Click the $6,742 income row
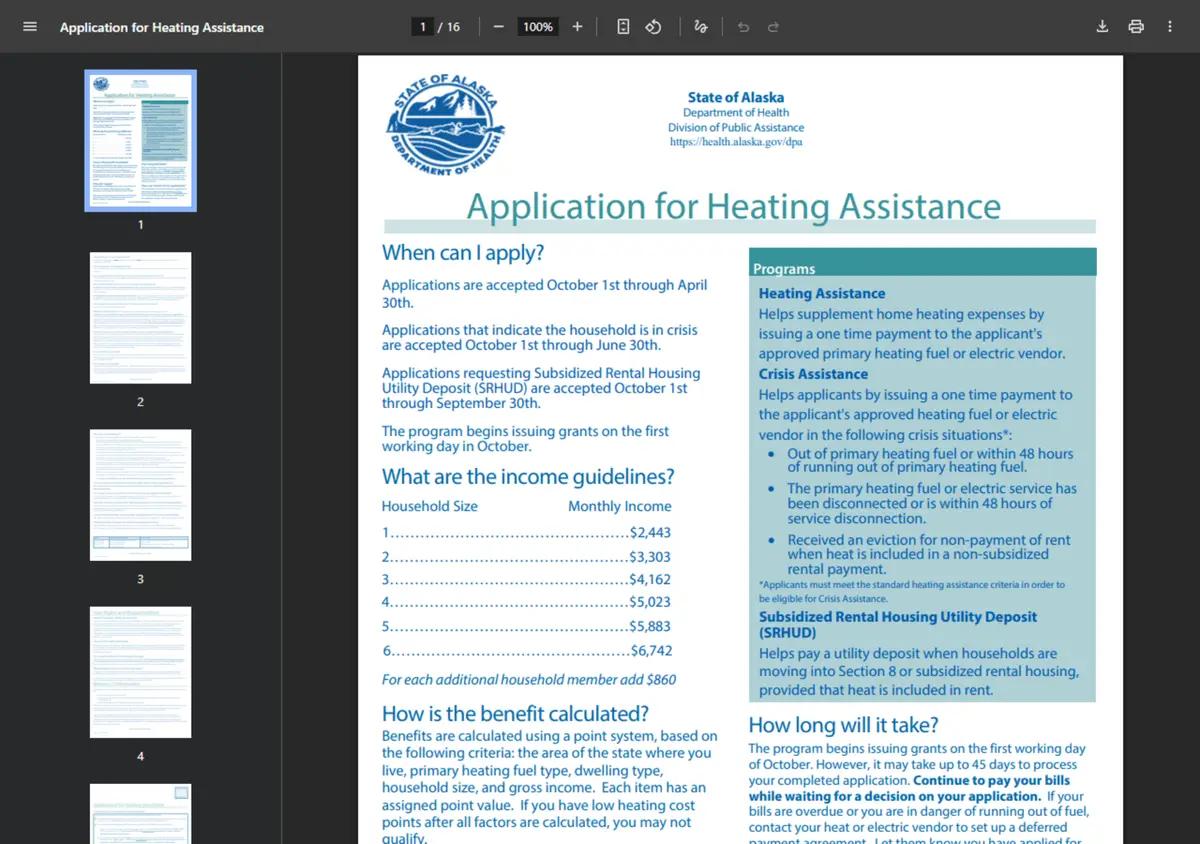The height and width of the screenshot is (844, 1200). pyautogui.click(x=527, y=651)
